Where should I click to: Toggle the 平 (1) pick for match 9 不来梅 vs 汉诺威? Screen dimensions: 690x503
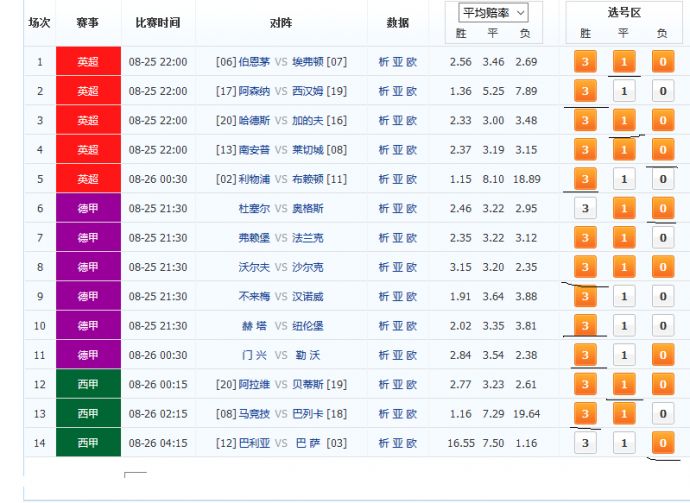pos(624,297)
